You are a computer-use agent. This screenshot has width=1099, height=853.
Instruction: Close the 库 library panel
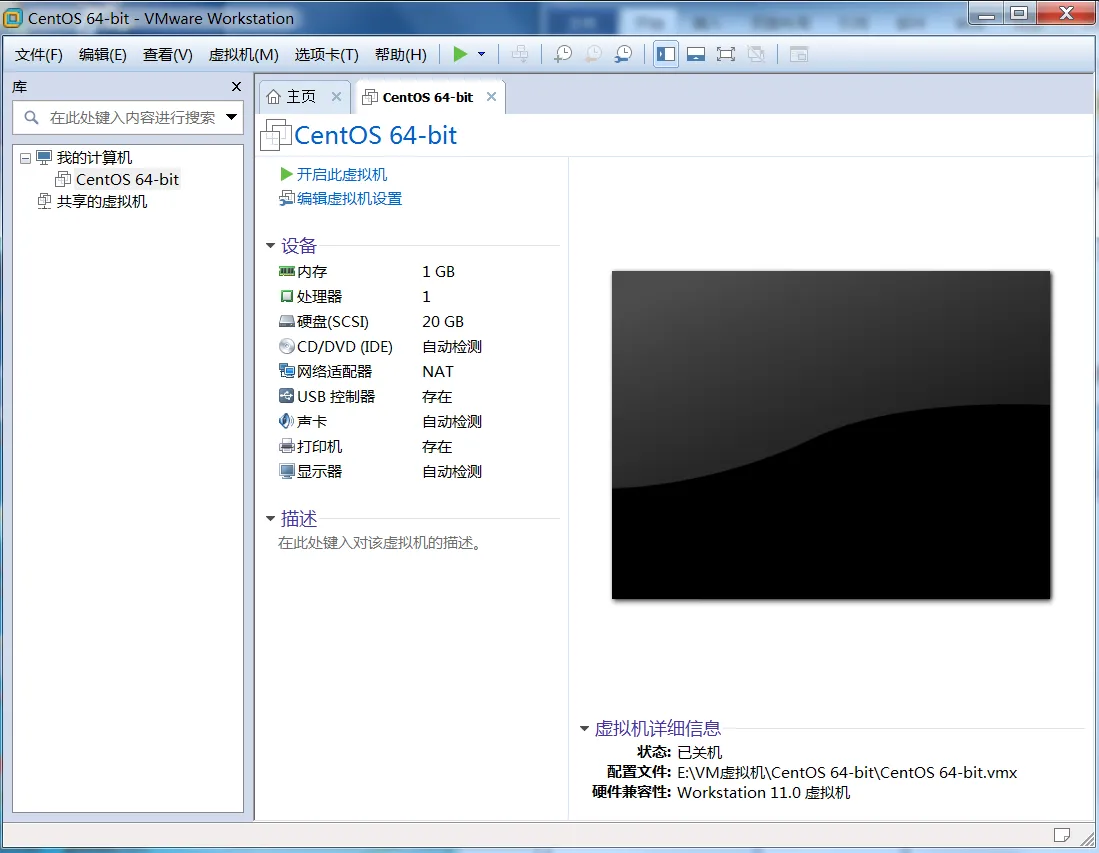pyautogui.click(x=236, y=86)
